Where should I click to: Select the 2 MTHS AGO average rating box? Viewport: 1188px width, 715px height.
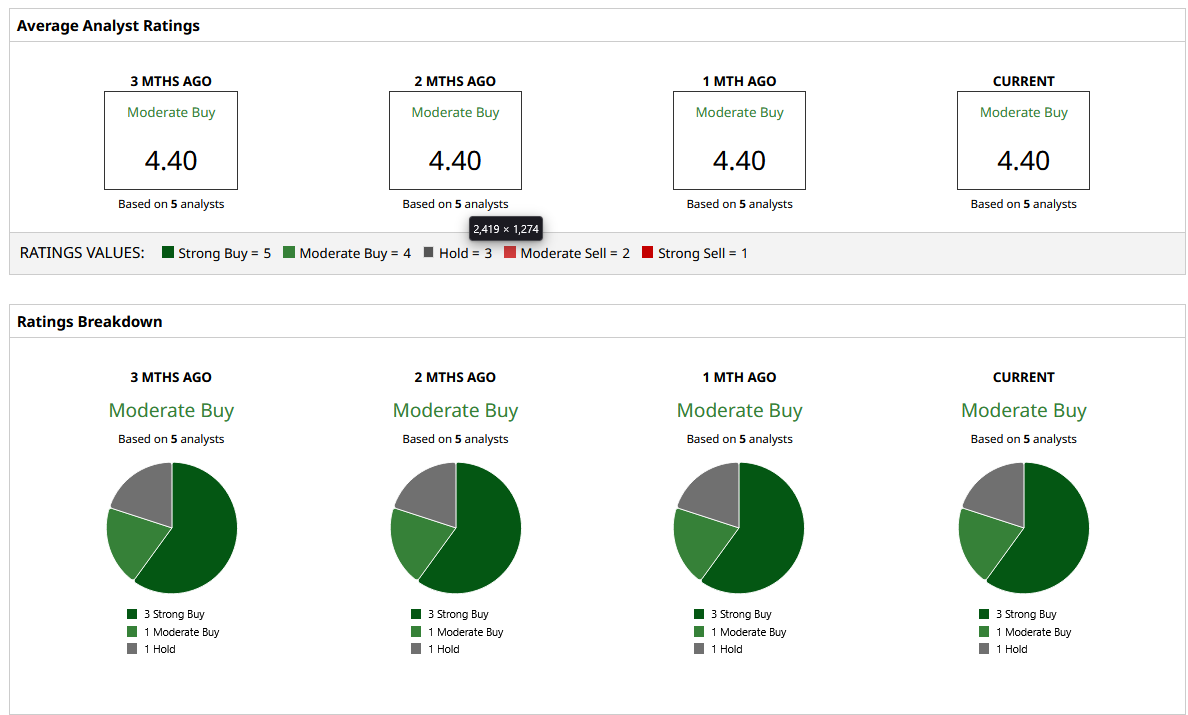click(x=455, y=141)
